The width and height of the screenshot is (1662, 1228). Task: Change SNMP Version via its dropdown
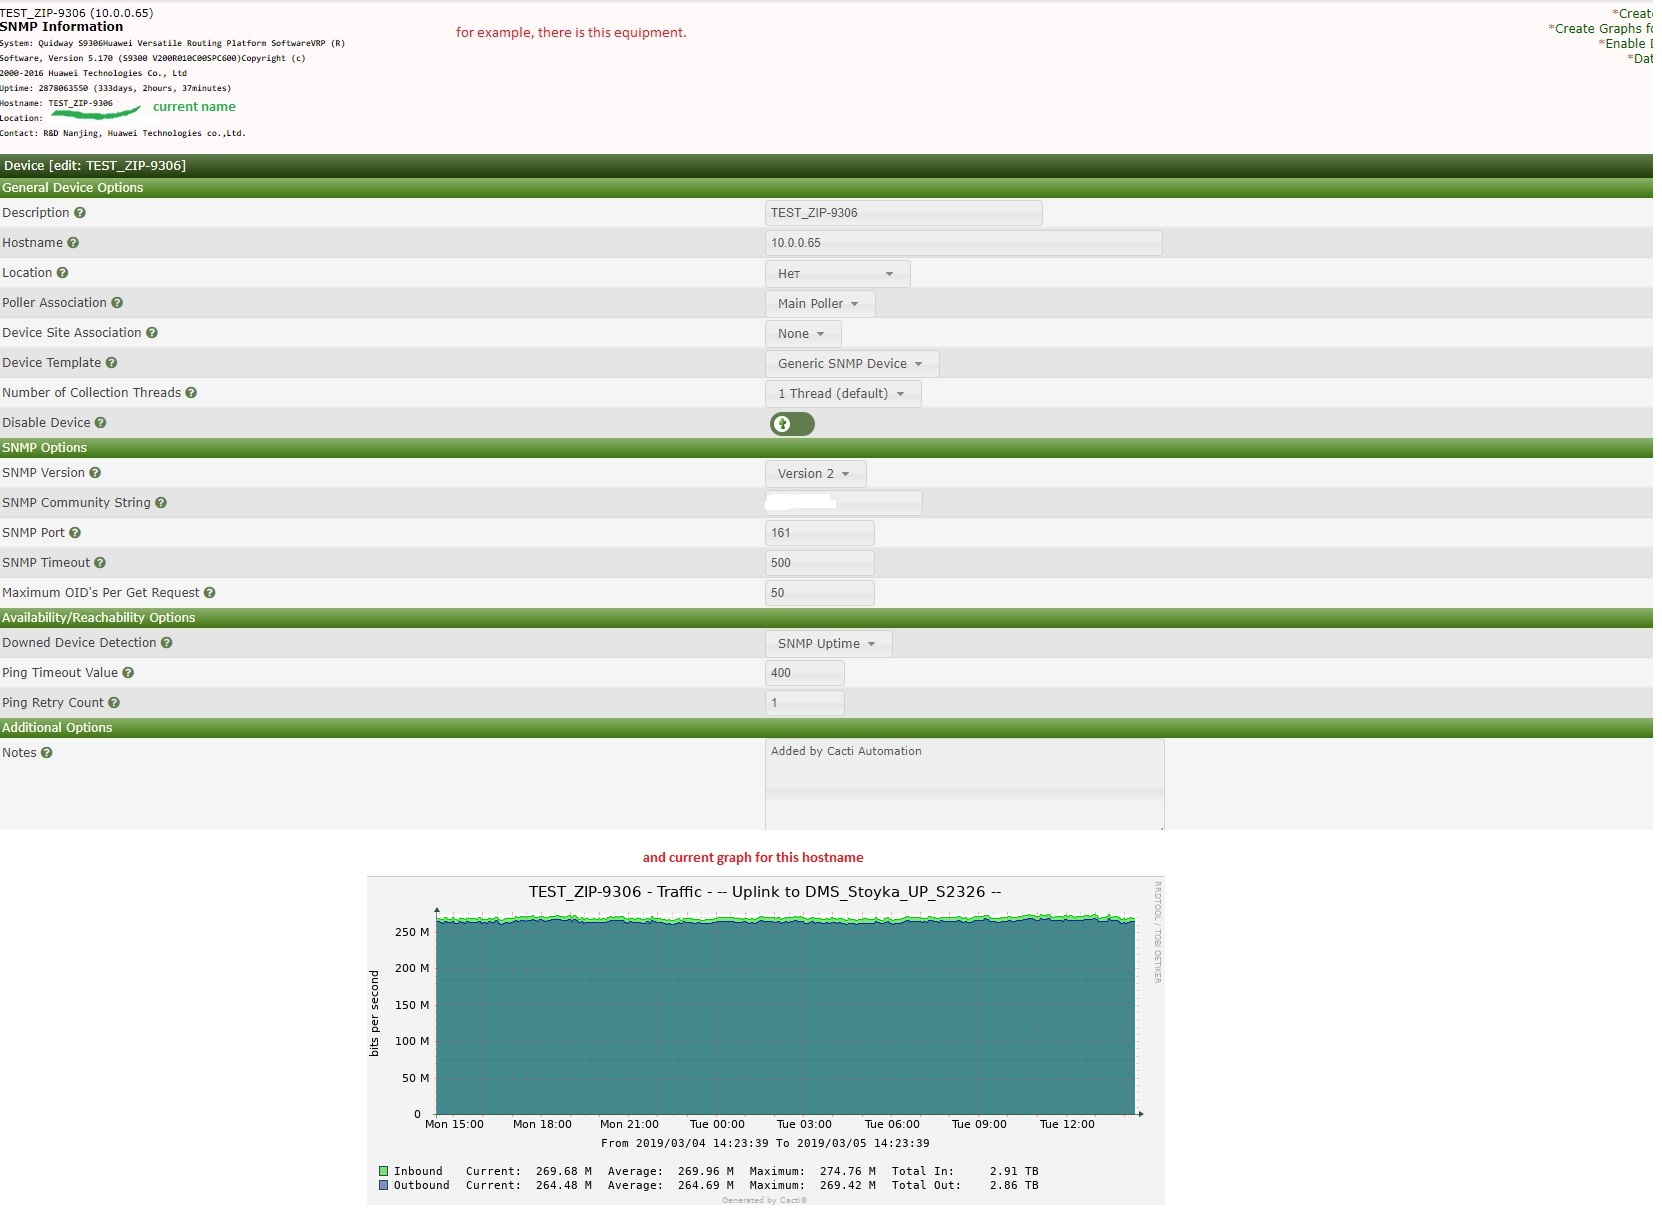[x=813, y=473]
